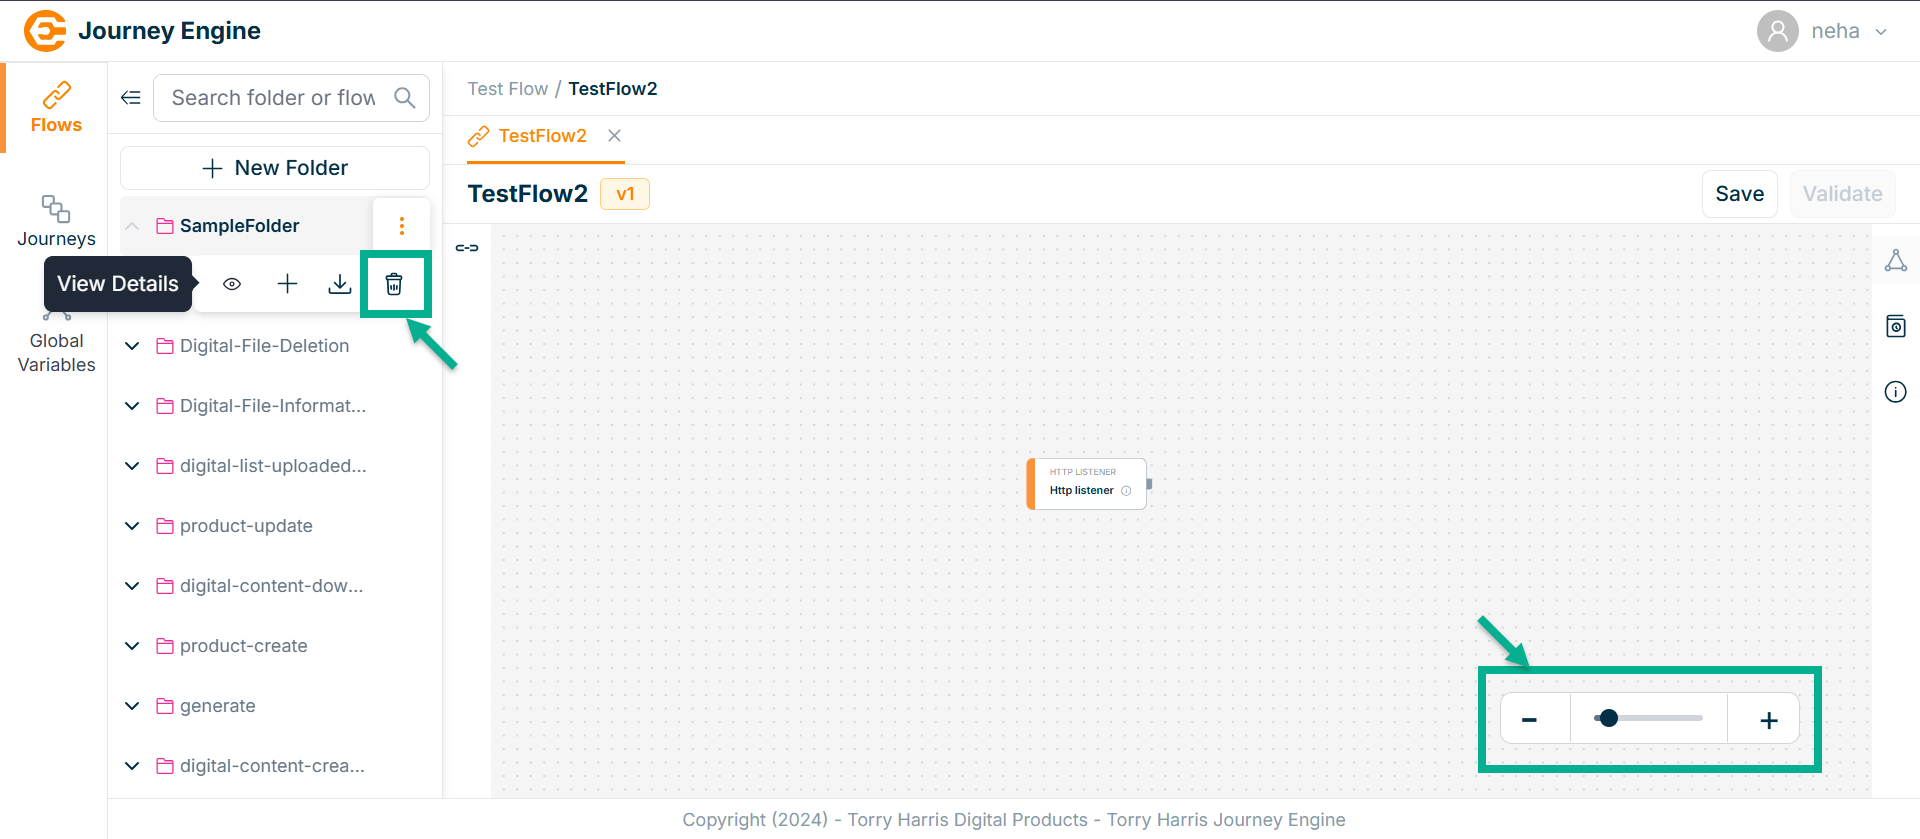The image size is (1920, 839).
Task: Expand the Digital-File-Deletion folder
Action: (132, 346)
